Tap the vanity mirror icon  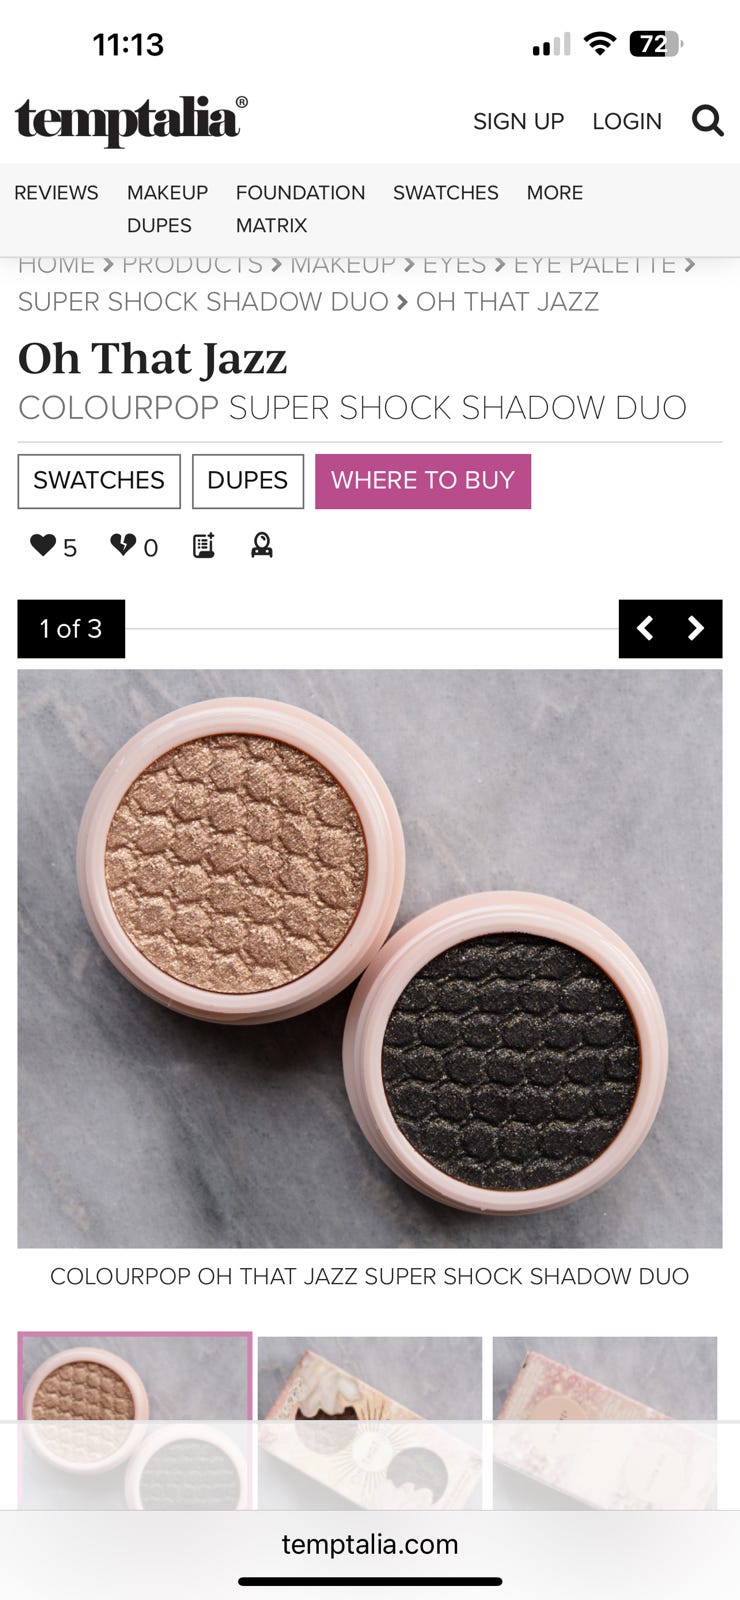[262, 545]
